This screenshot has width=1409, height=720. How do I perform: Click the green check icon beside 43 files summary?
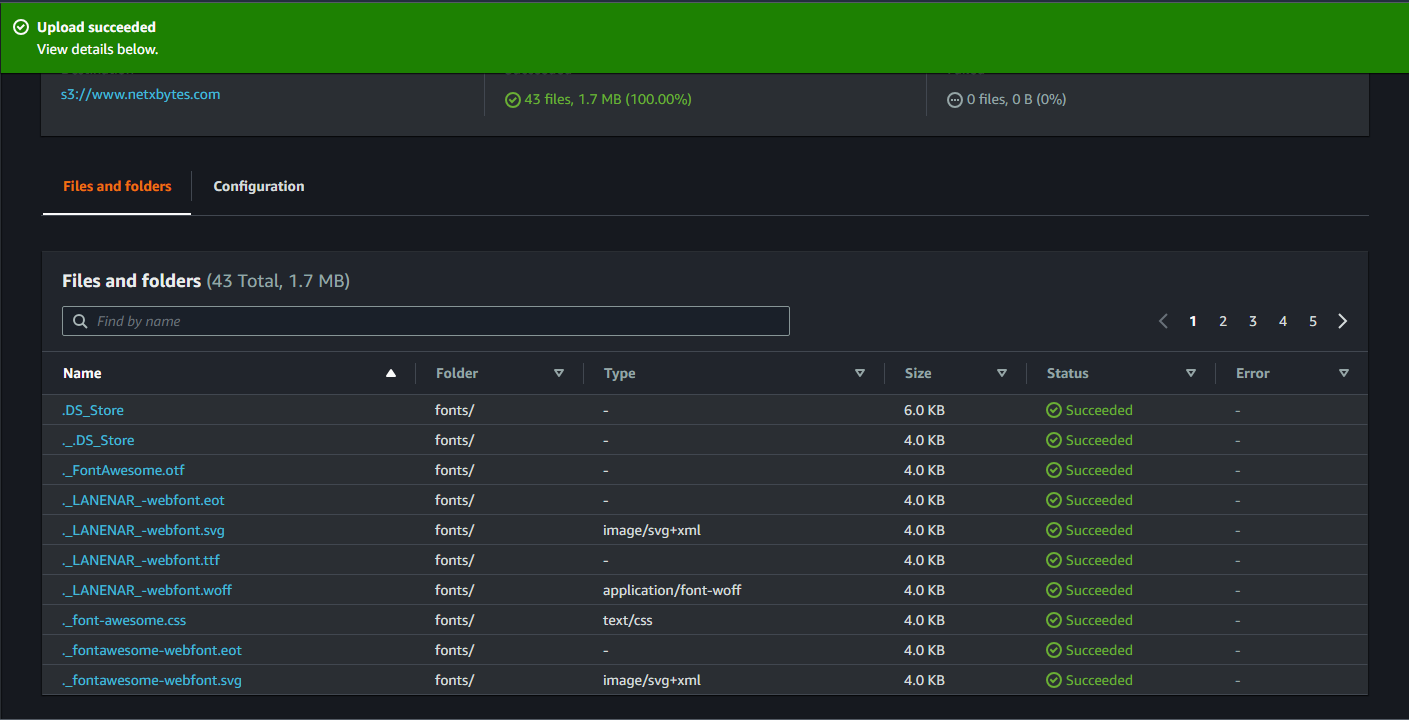point(513,100)
